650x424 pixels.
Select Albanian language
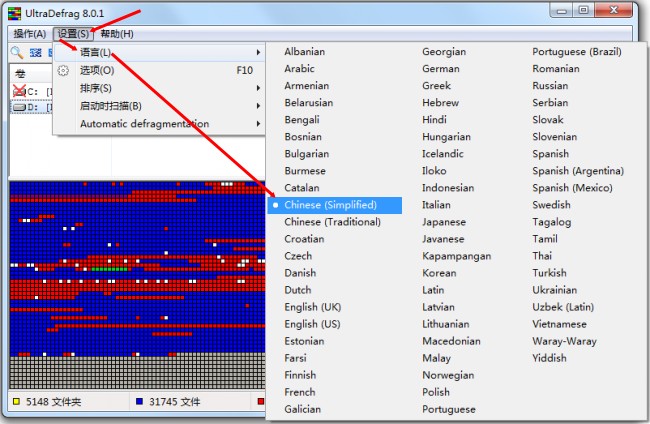coord(305,52)
